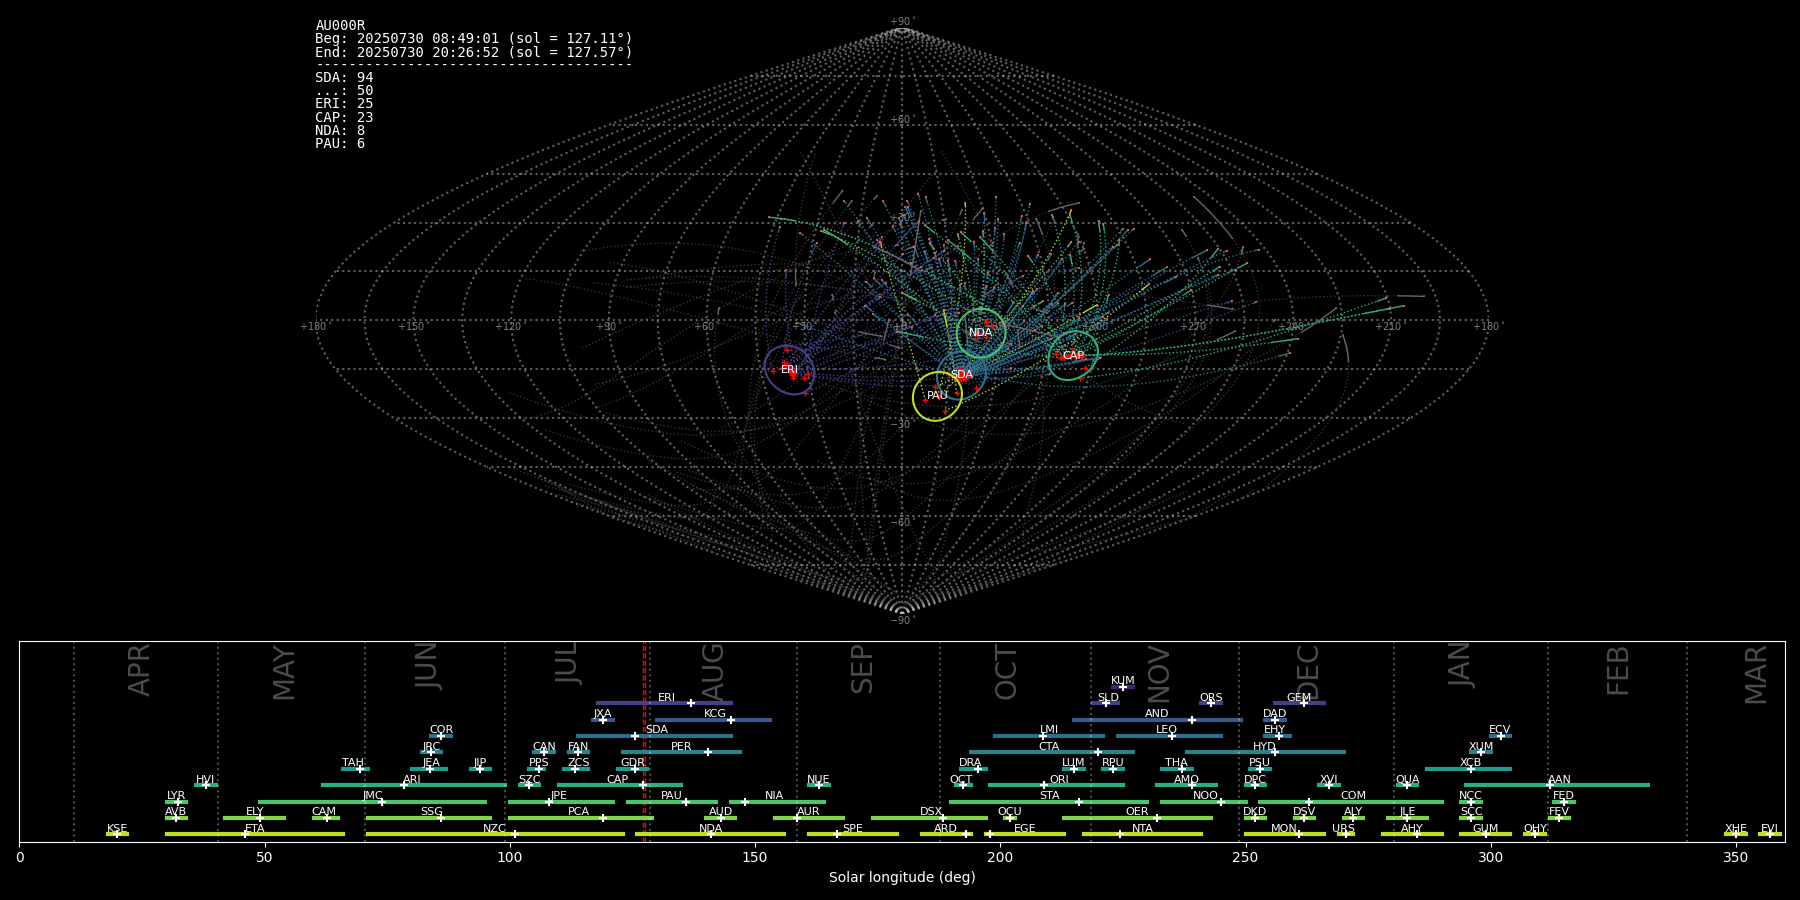Click the URS shower bar in the timeline
Image resolution: width=1800 pixels, height=900 pixels.
coord(1345,834)
